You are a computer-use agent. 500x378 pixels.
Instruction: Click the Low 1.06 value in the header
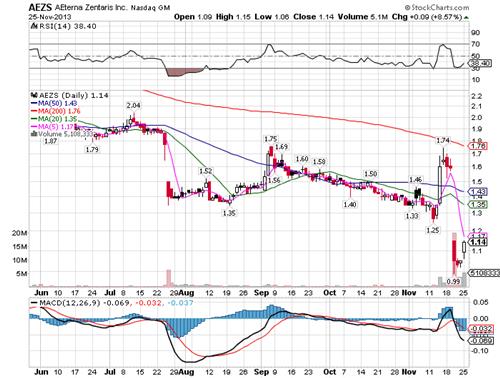click(x=272, y=17)
